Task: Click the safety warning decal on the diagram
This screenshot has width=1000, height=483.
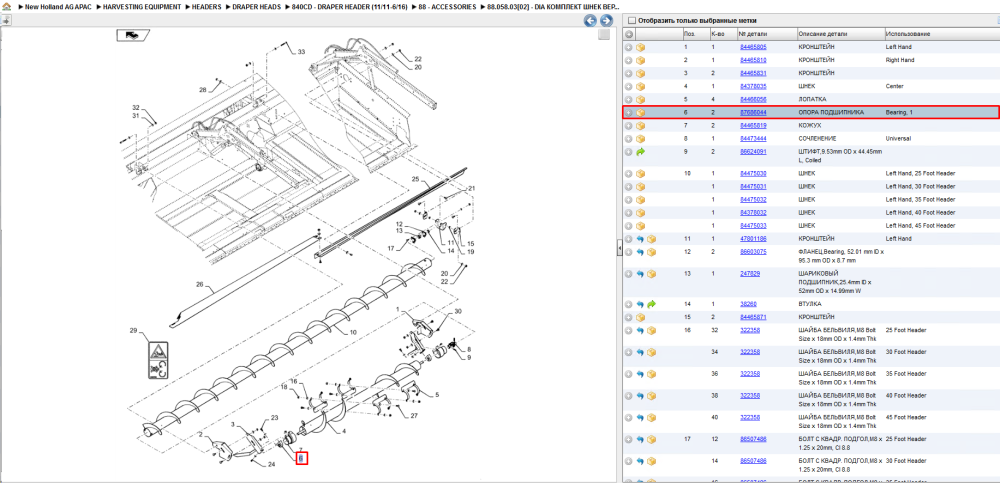Action: [159, 359]
